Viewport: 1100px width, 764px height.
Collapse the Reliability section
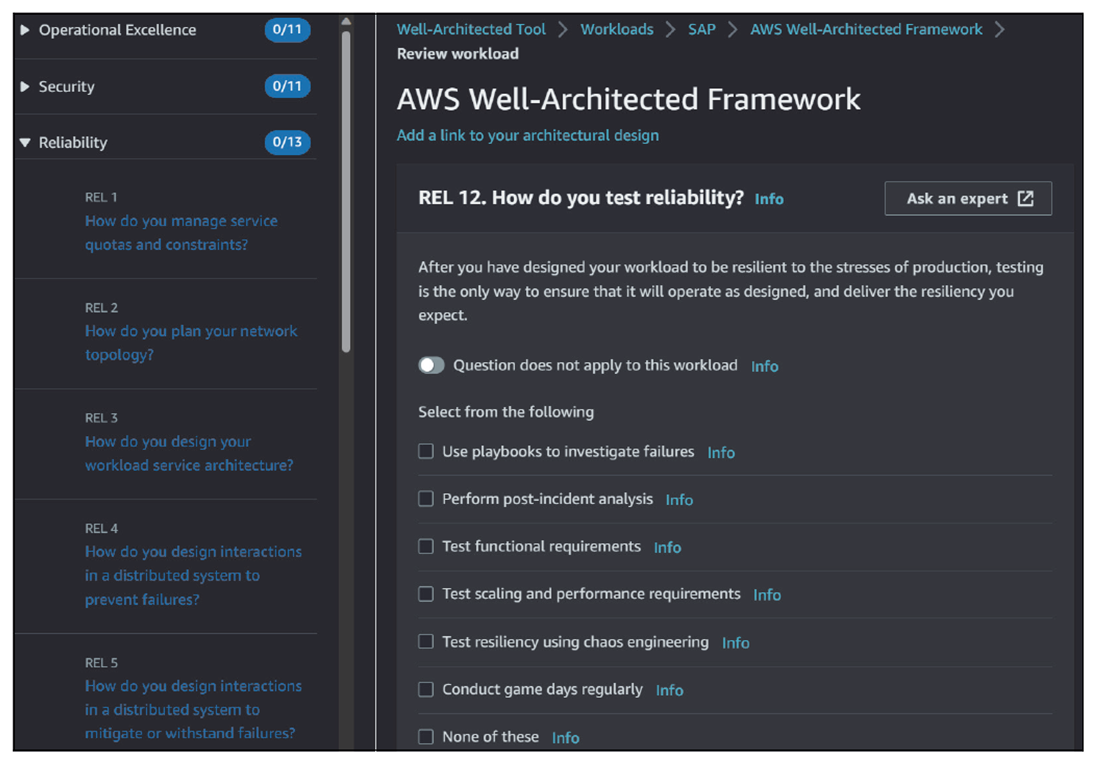pos(25,142)
